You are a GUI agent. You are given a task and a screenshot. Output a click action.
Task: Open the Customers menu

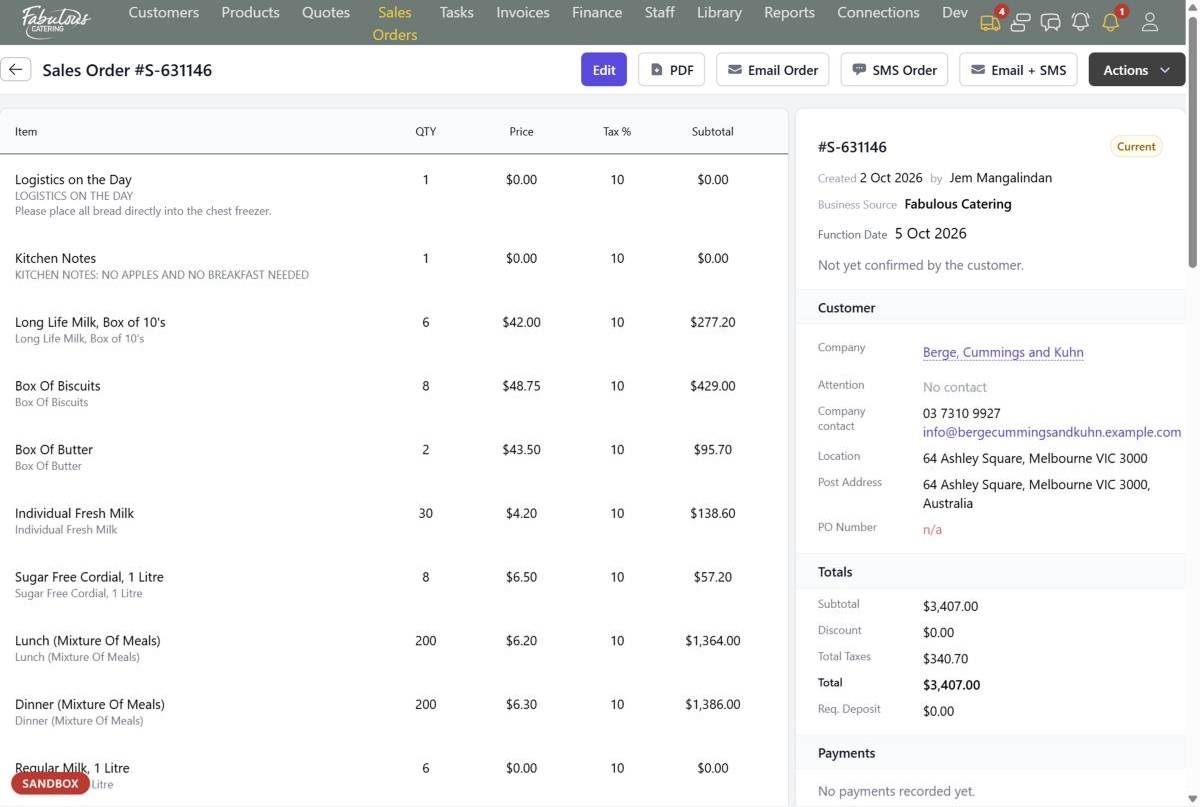click(x=164, y=13)
